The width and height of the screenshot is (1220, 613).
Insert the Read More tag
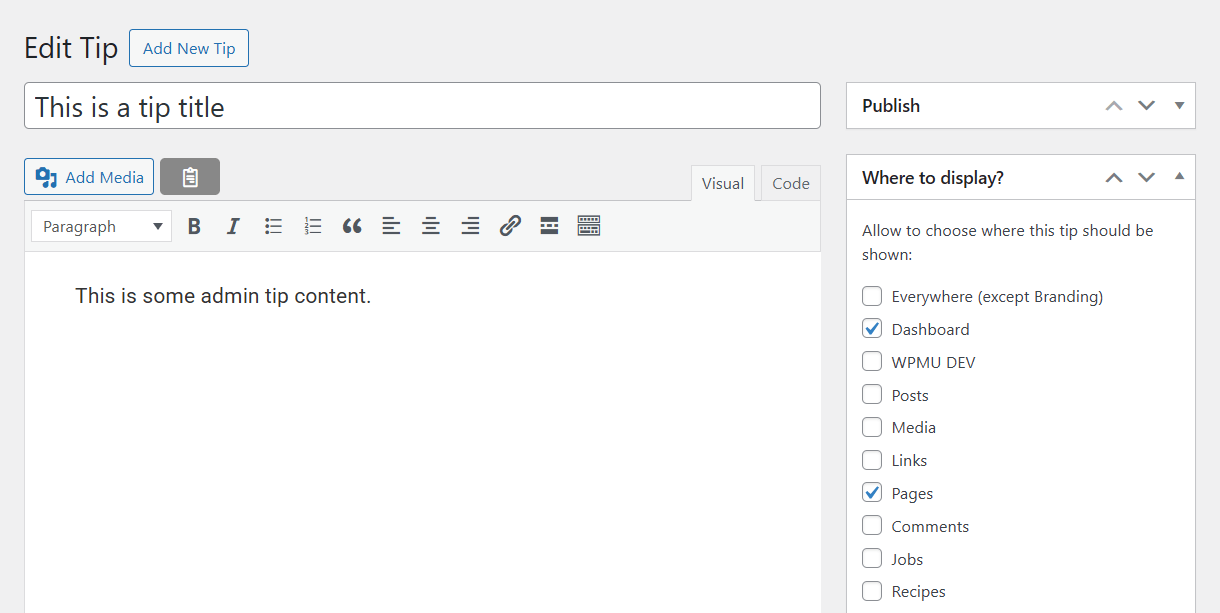(549, 225)
